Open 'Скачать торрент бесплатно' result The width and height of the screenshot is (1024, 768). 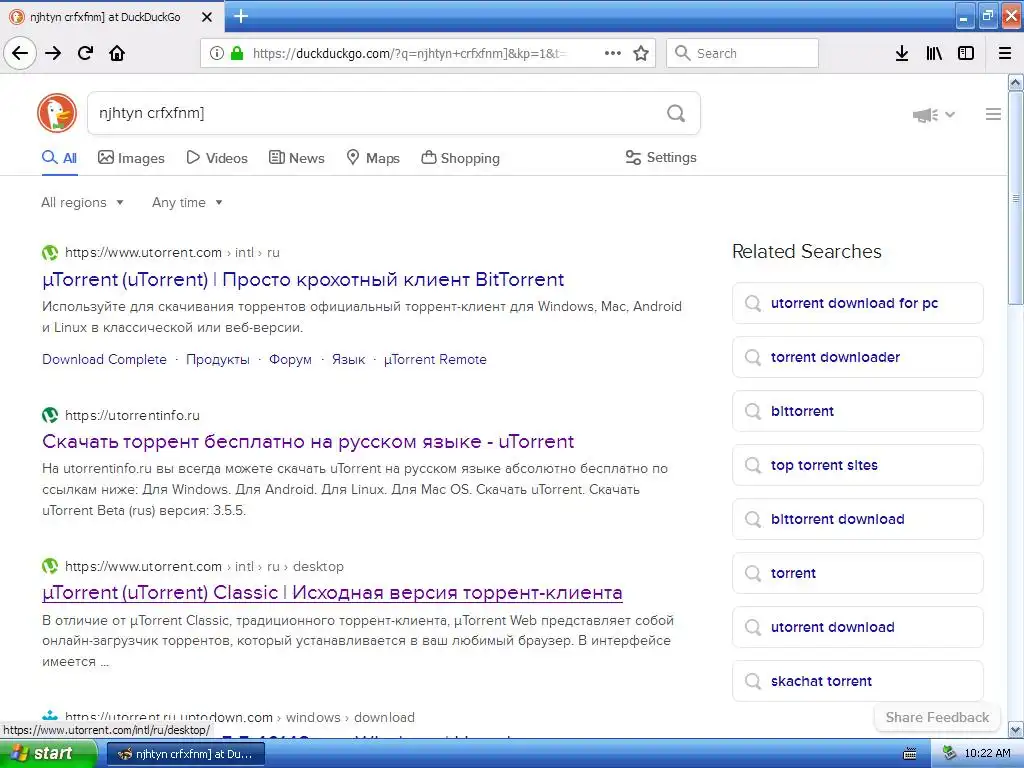click(x=308, y=441)
